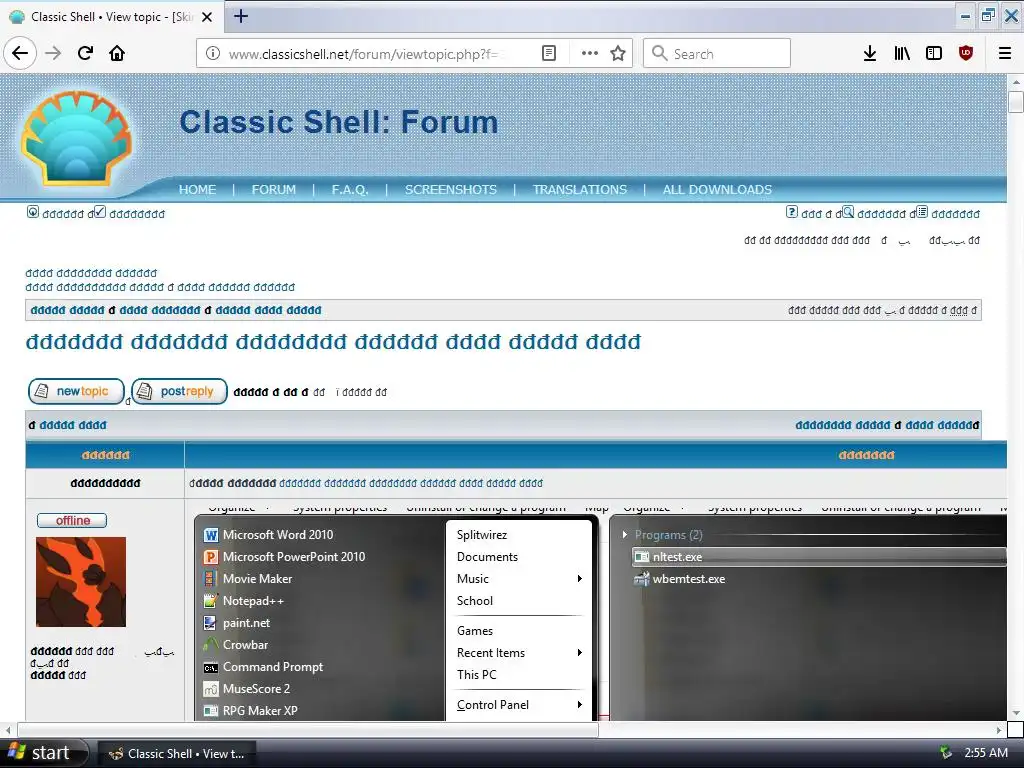
Task: Toggle the sidebar icon in toolbar
Action: point(934,54)
